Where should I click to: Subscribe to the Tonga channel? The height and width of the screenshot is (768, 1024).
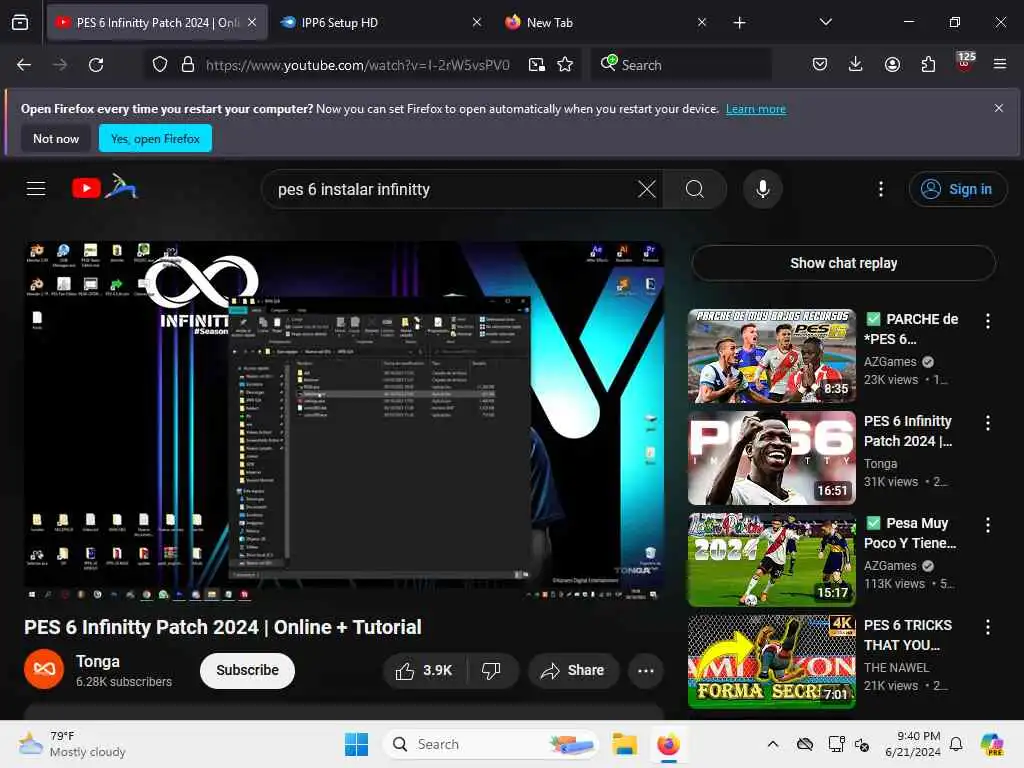[247, 671]
